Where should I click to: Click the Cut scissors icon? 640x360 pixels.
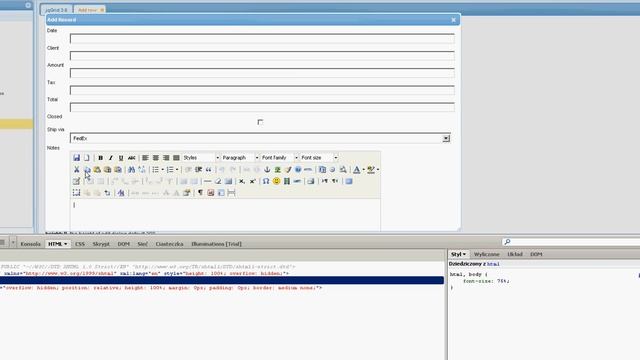[x=76, y=169]
